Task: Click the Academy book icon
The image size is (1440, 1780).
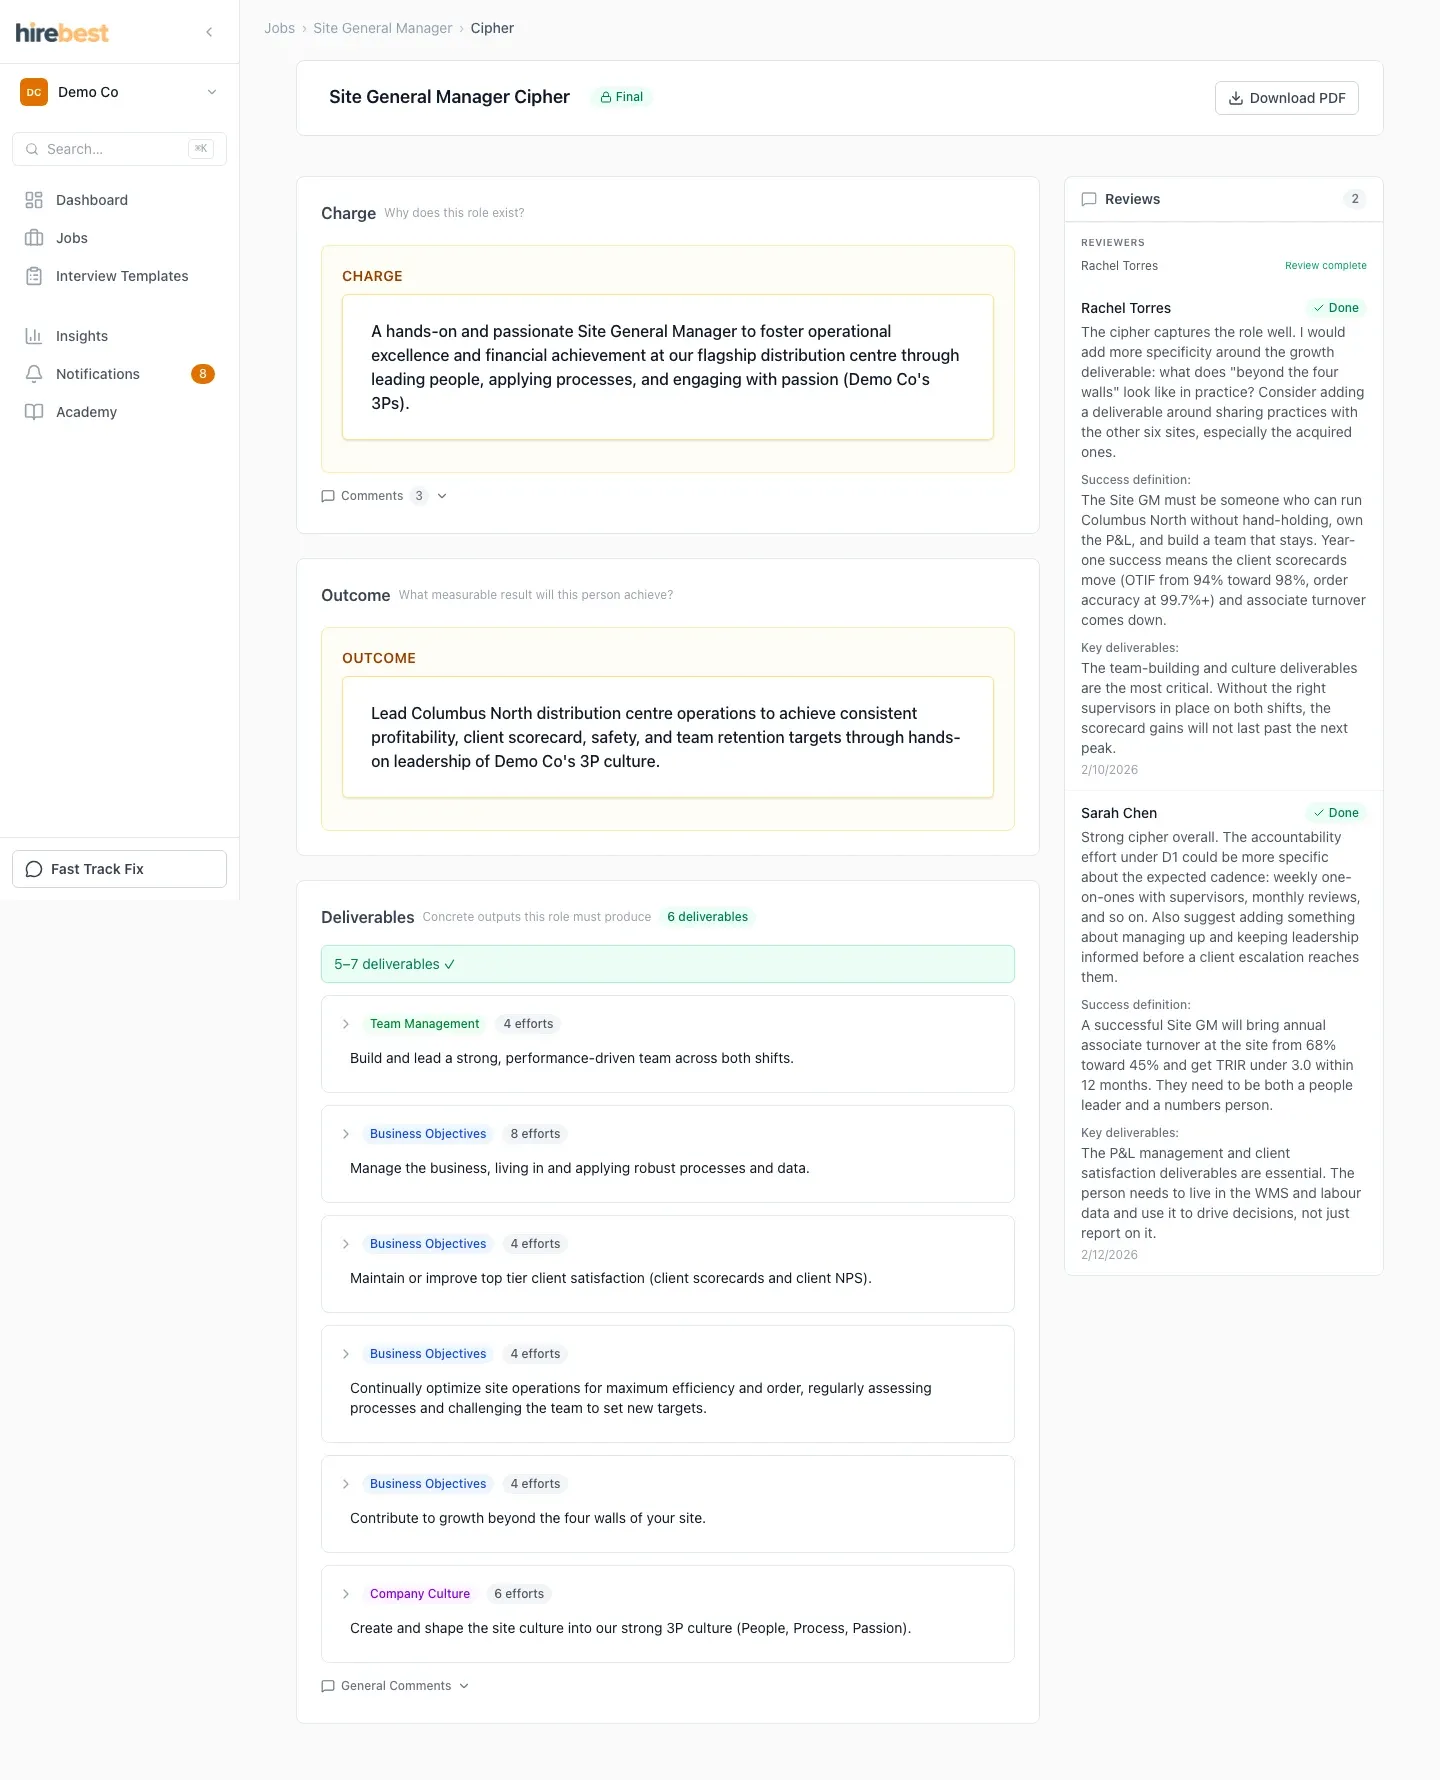Action: pyautogui.click(x=34, y=412)
